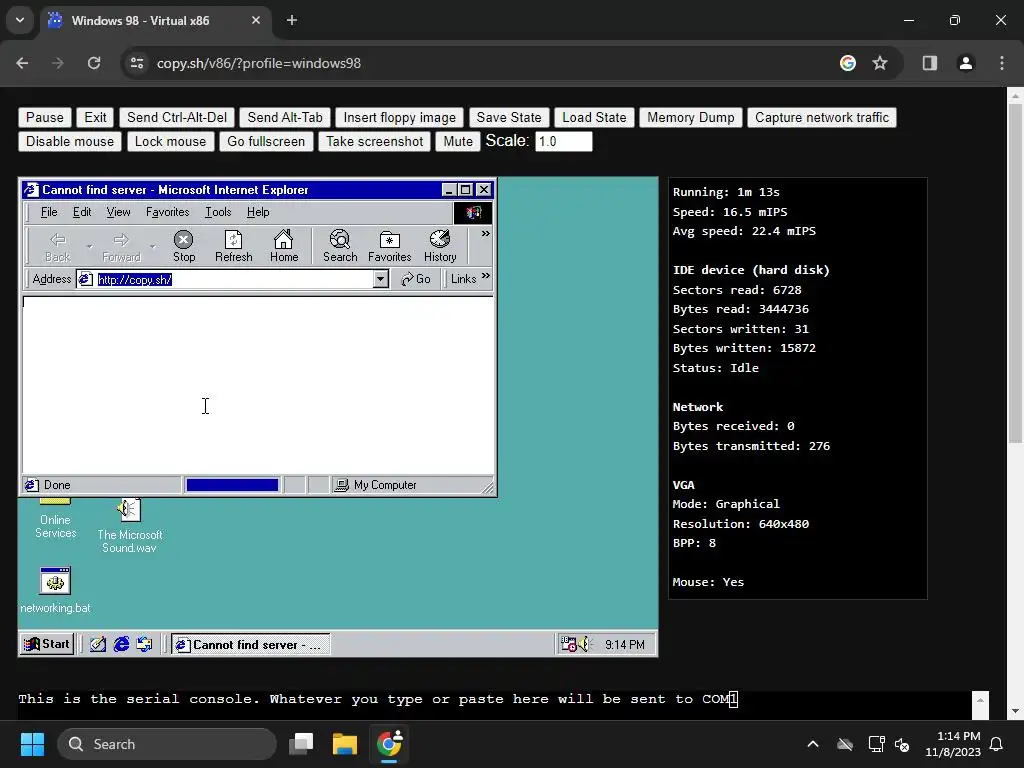The height and width of the screenshot is (768, 1024).
Task: Open Chrome three-dot menu
Action: pyautogui.click(x=1002, y=63)
